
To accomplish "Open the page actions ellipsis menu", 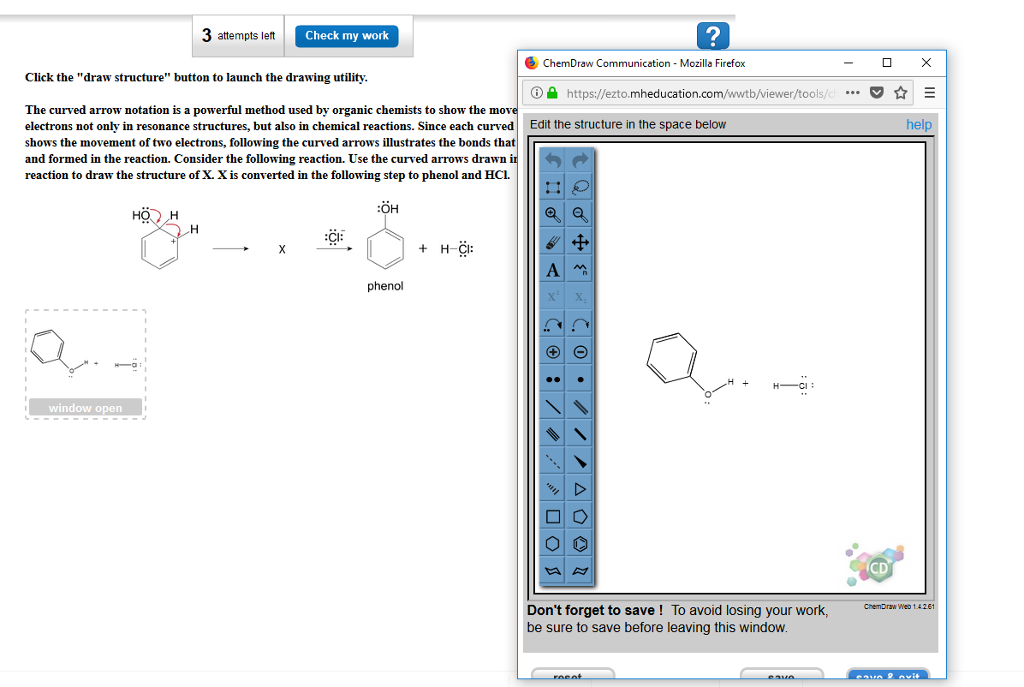I will coord(851,92).
